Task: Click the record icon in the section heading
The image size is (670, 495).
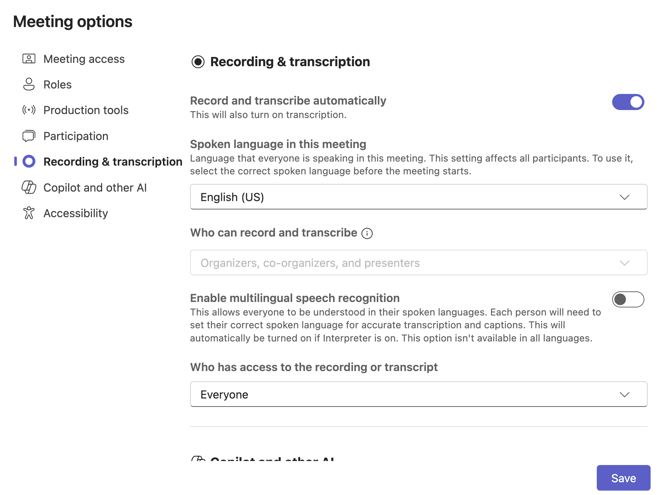Action: [x=198, y=62]
